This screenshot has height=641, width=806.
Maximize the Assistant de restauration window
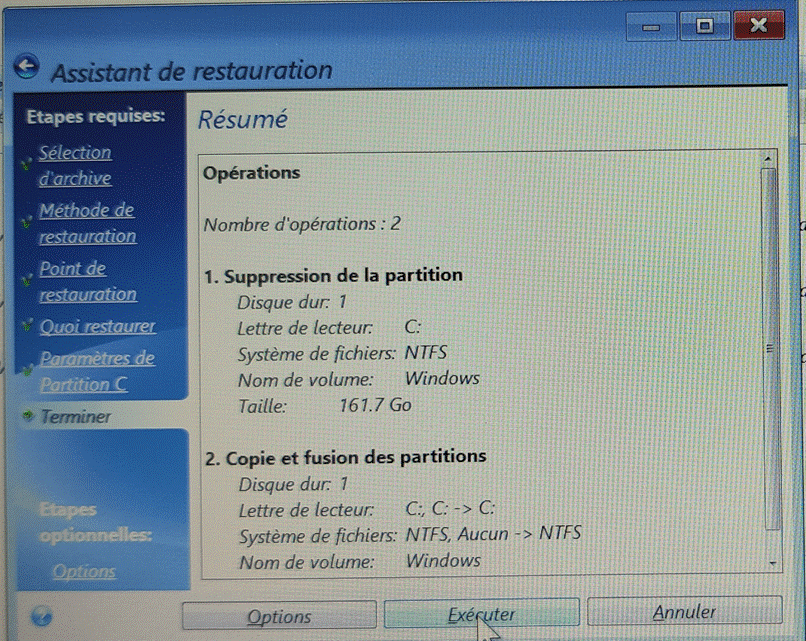click(x=705, y=26)
